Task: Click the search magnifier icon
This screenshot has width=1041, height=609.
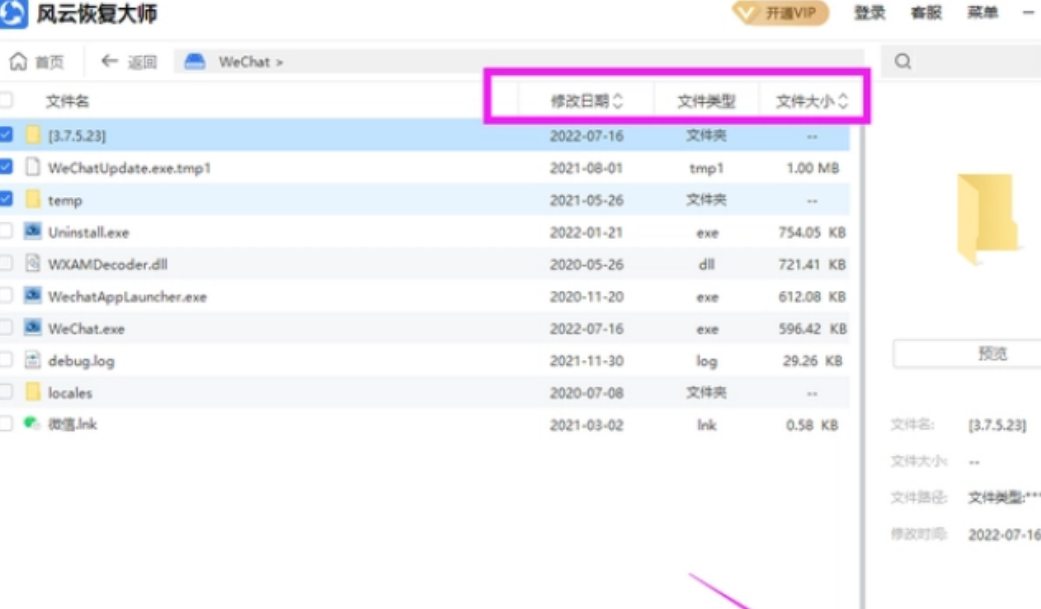Action: pos(903,62)
